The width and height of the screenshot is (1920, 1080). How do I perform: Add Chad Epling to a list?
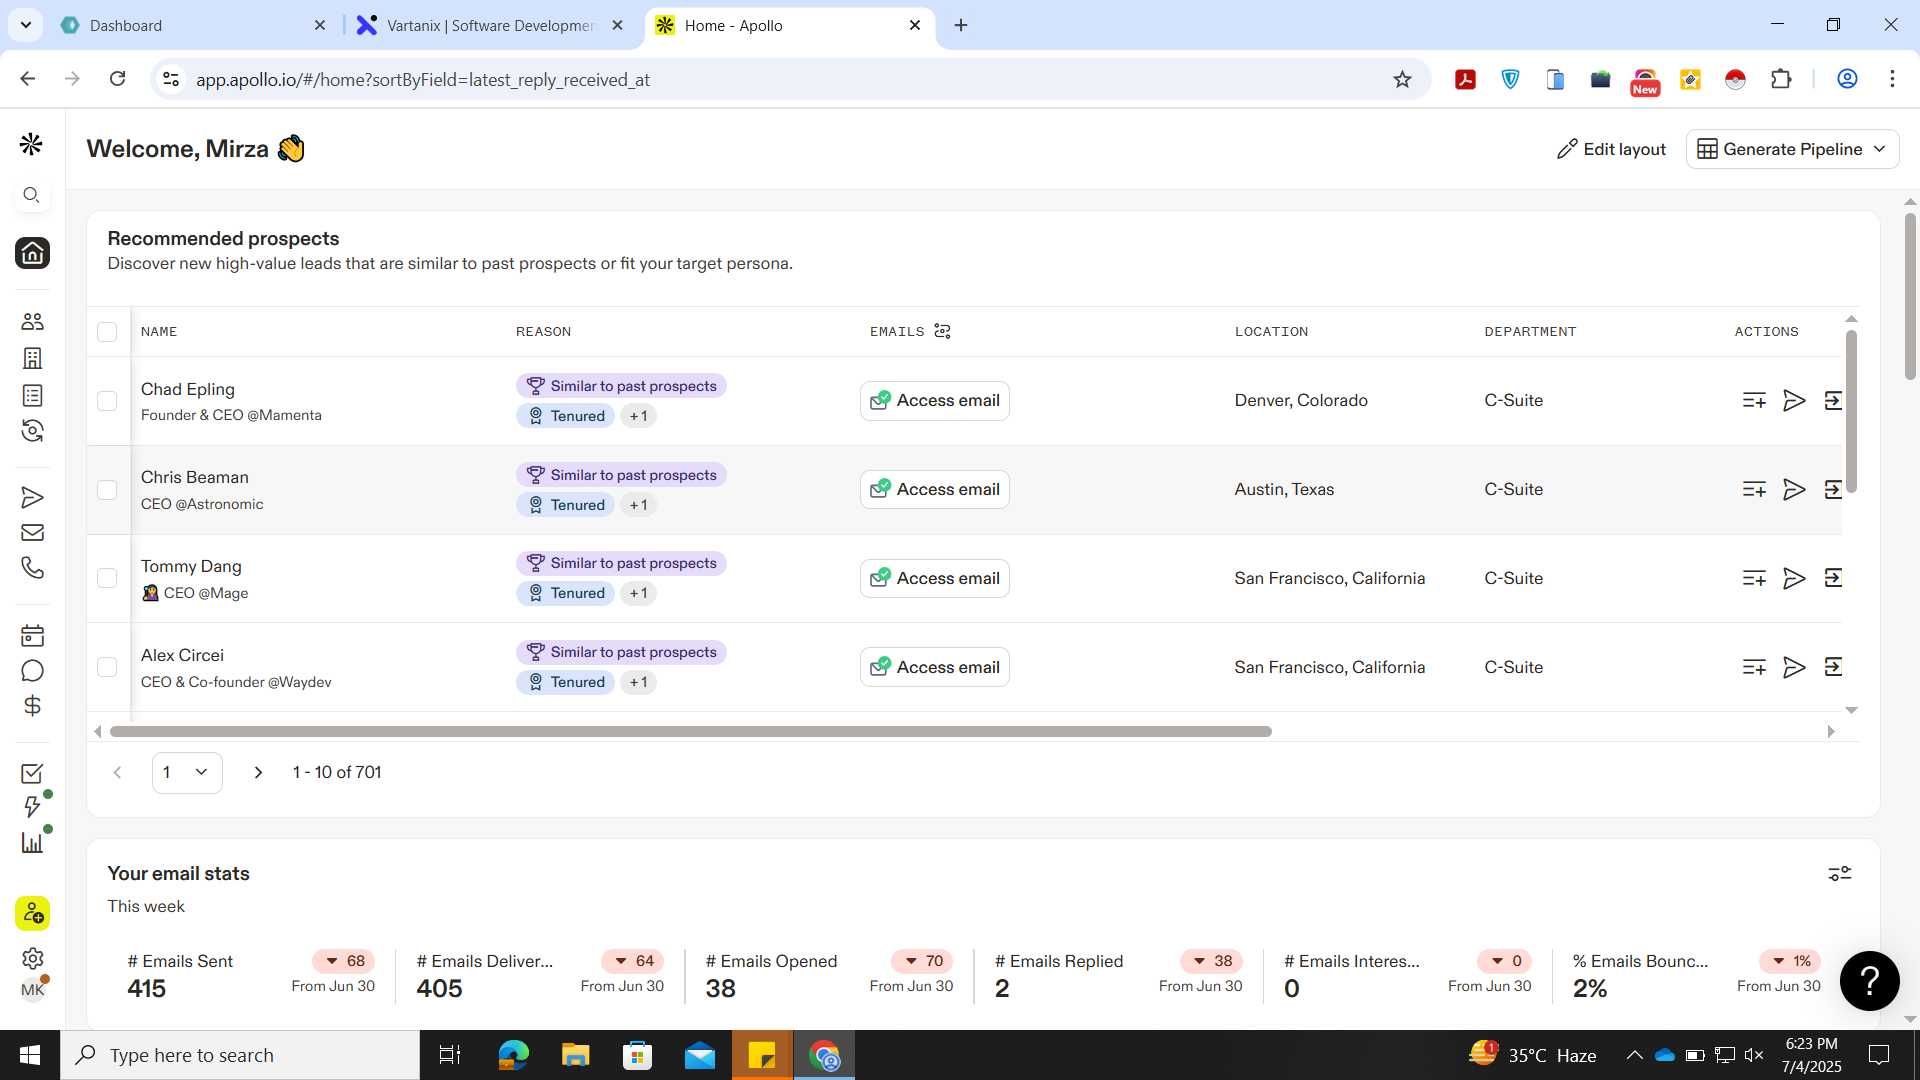(x=1754, y=400)
